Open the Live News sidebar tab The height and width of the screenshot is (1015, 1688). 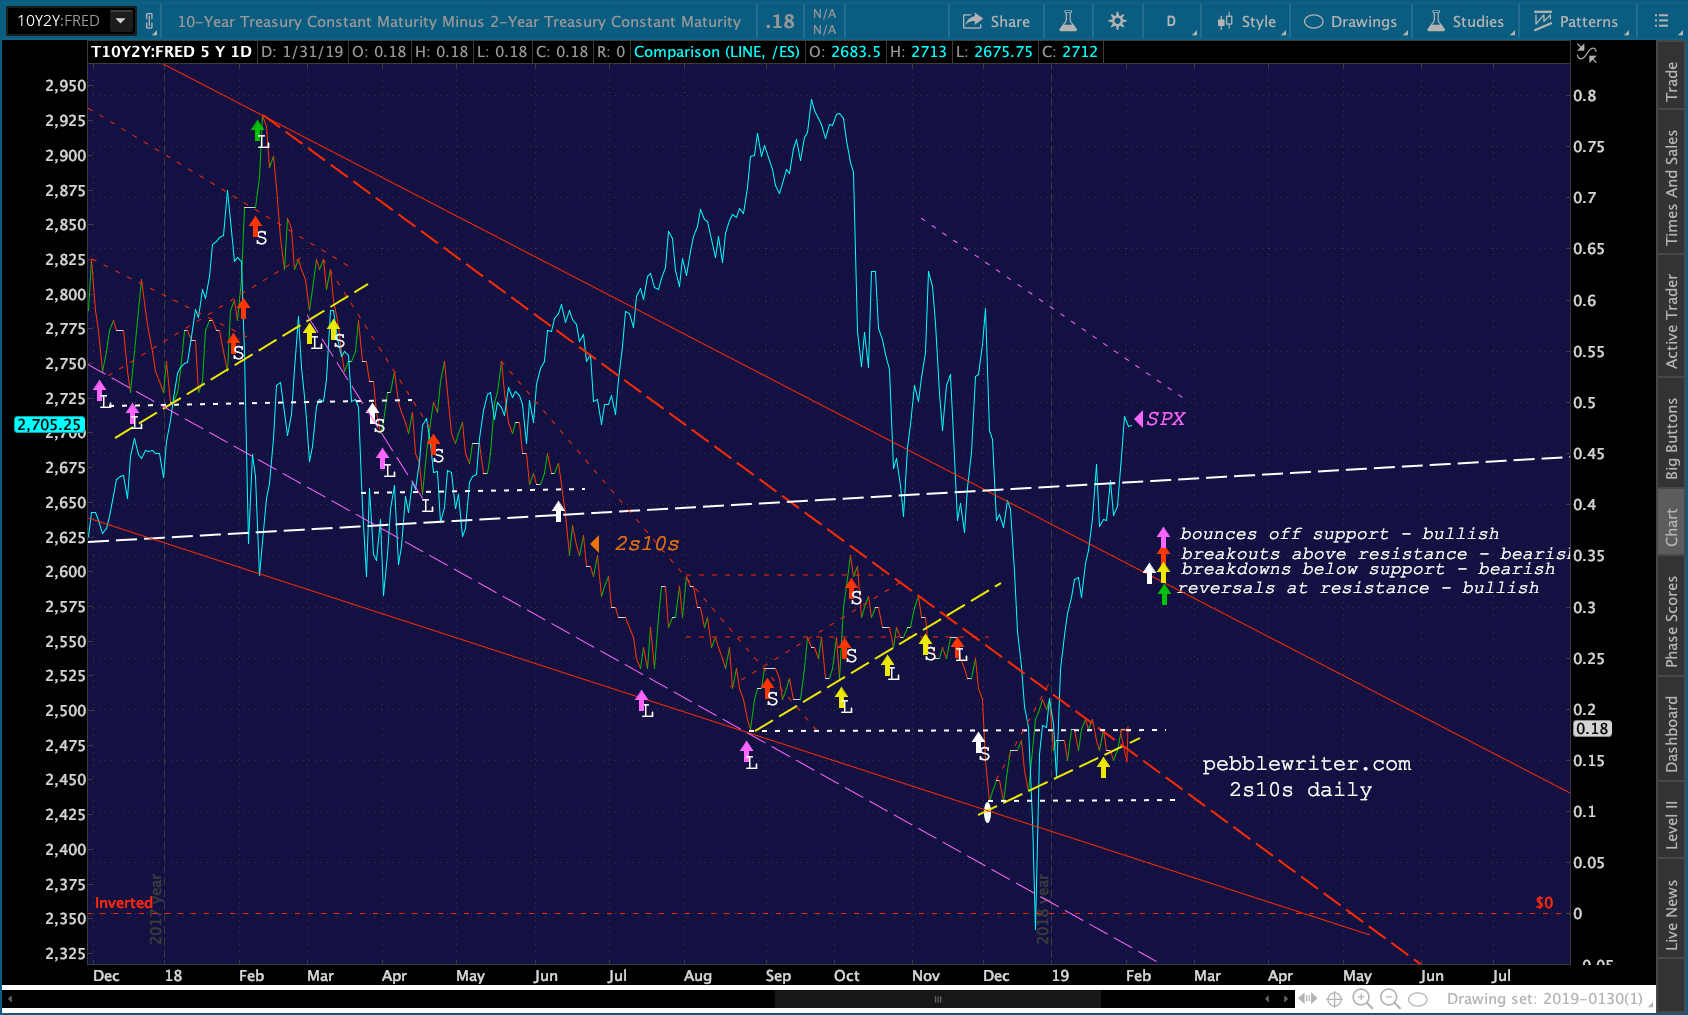1671,914
